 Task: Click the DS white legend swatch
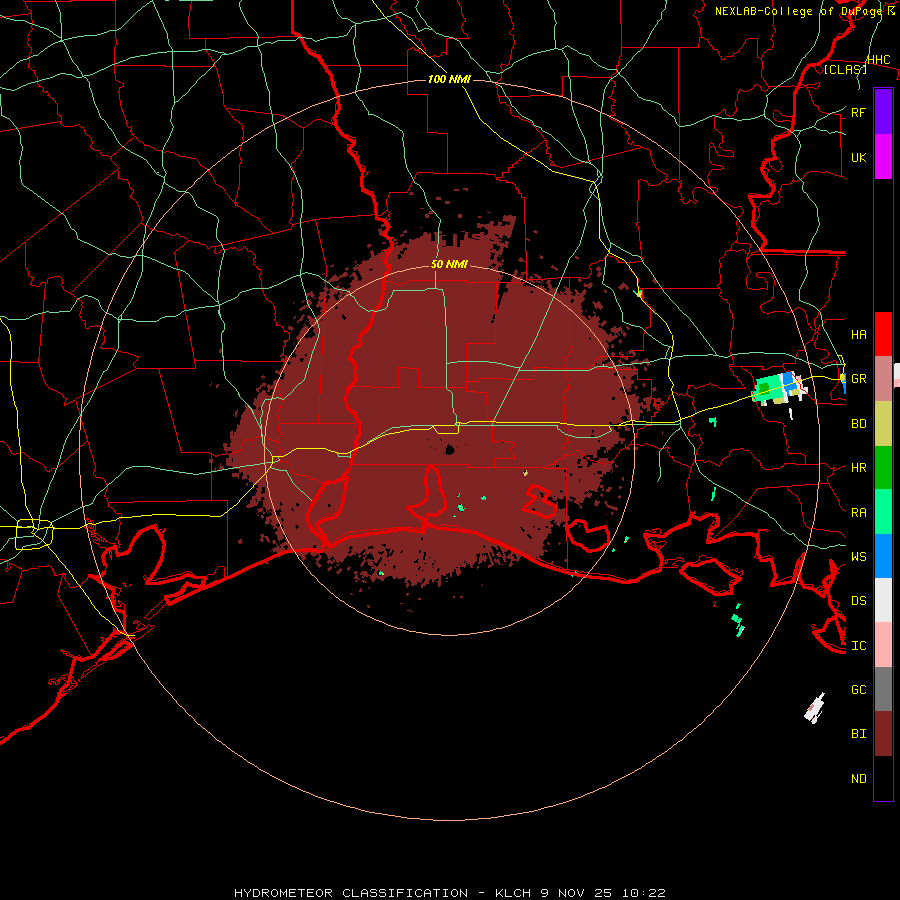[883, 600]
